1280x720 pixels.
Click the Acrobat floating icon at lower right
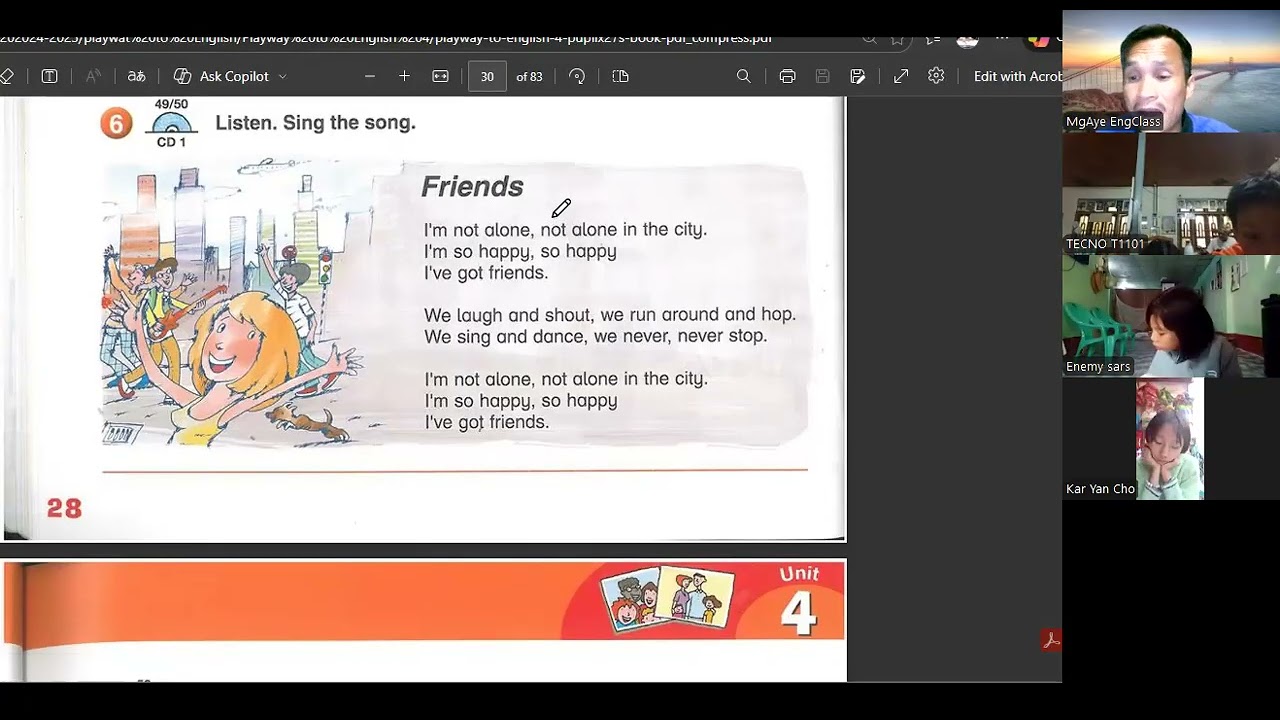point(1050,640)
